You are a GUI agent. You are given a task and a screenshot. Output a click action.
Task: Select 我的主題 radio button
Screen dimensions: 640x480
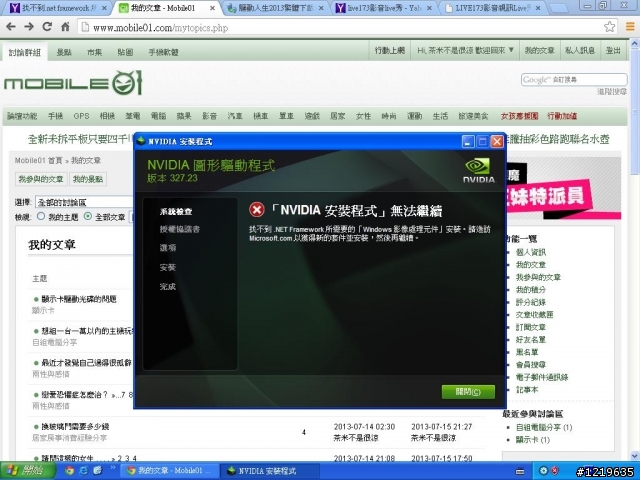(x=40, y=216)
